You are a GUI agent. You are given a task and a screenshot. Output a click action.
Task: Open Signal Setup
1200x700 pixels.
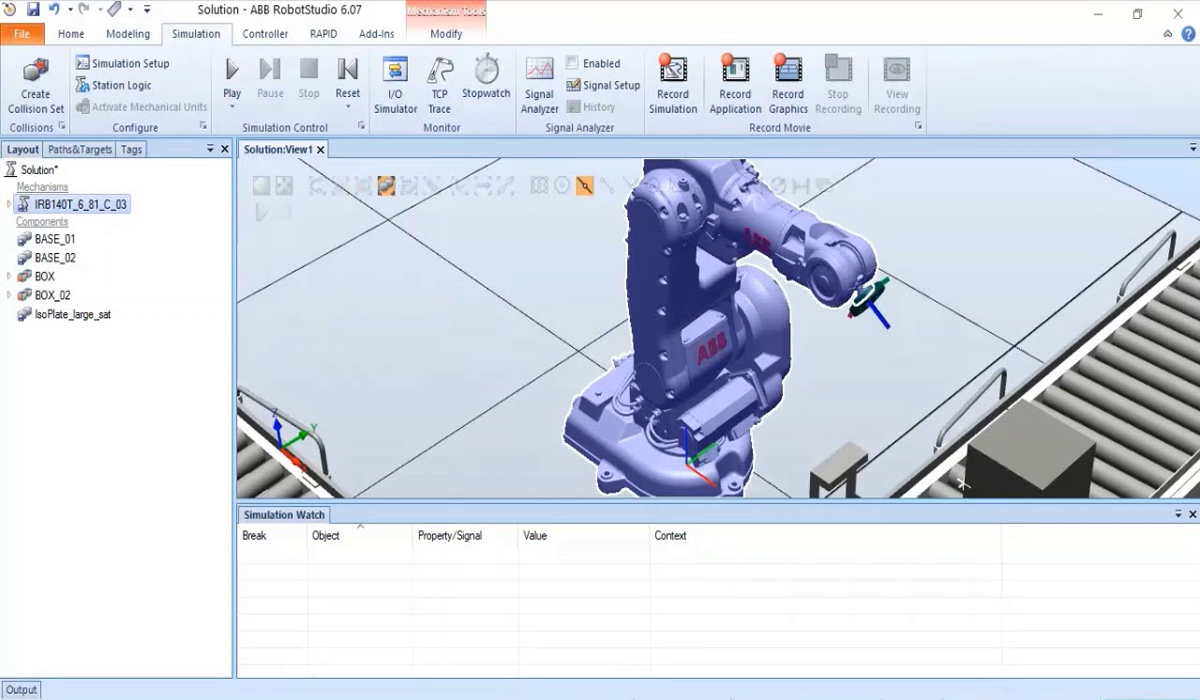point(603,85)
